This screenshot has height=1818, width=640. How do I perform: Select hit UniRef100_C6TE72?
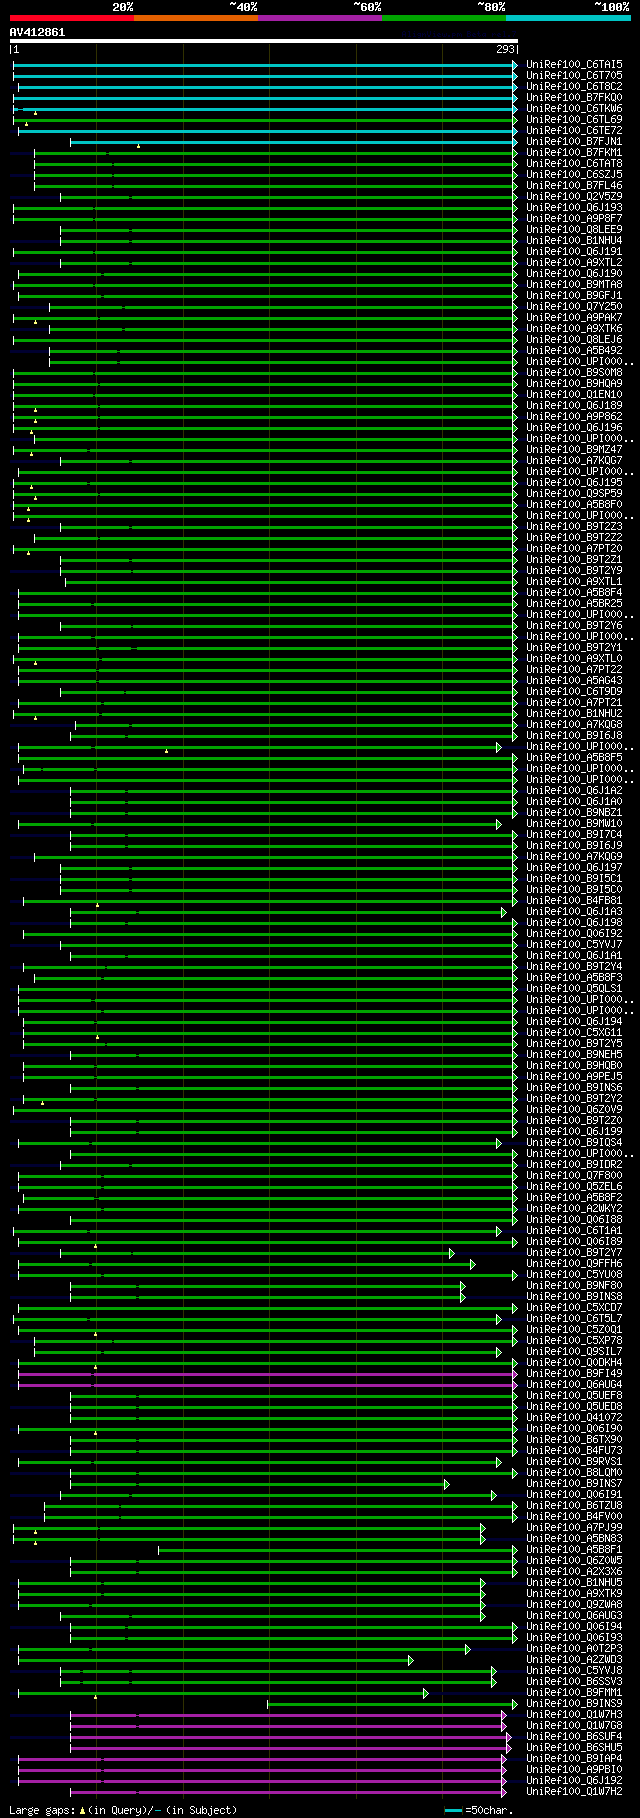pos(574,130)
